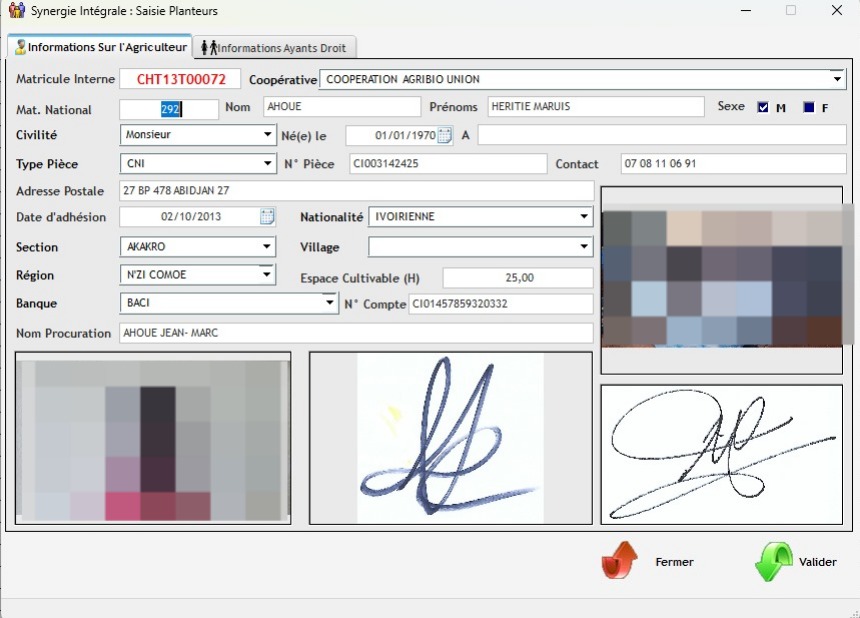Open the Nationalité dropdown
The image size is (860, 618).
coord(584,217)
